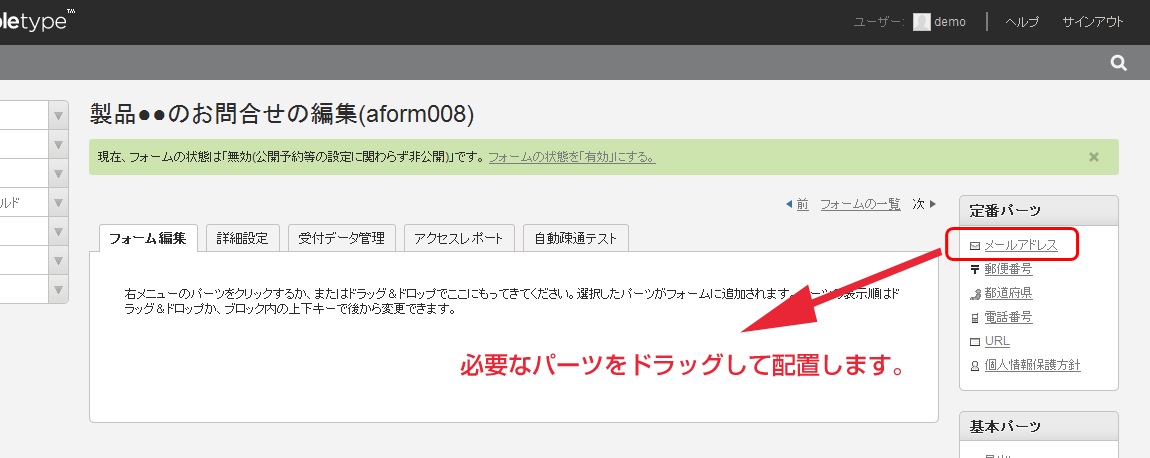
Task: Click the 定番パーツ panel header
Action: pos(1039,211)
